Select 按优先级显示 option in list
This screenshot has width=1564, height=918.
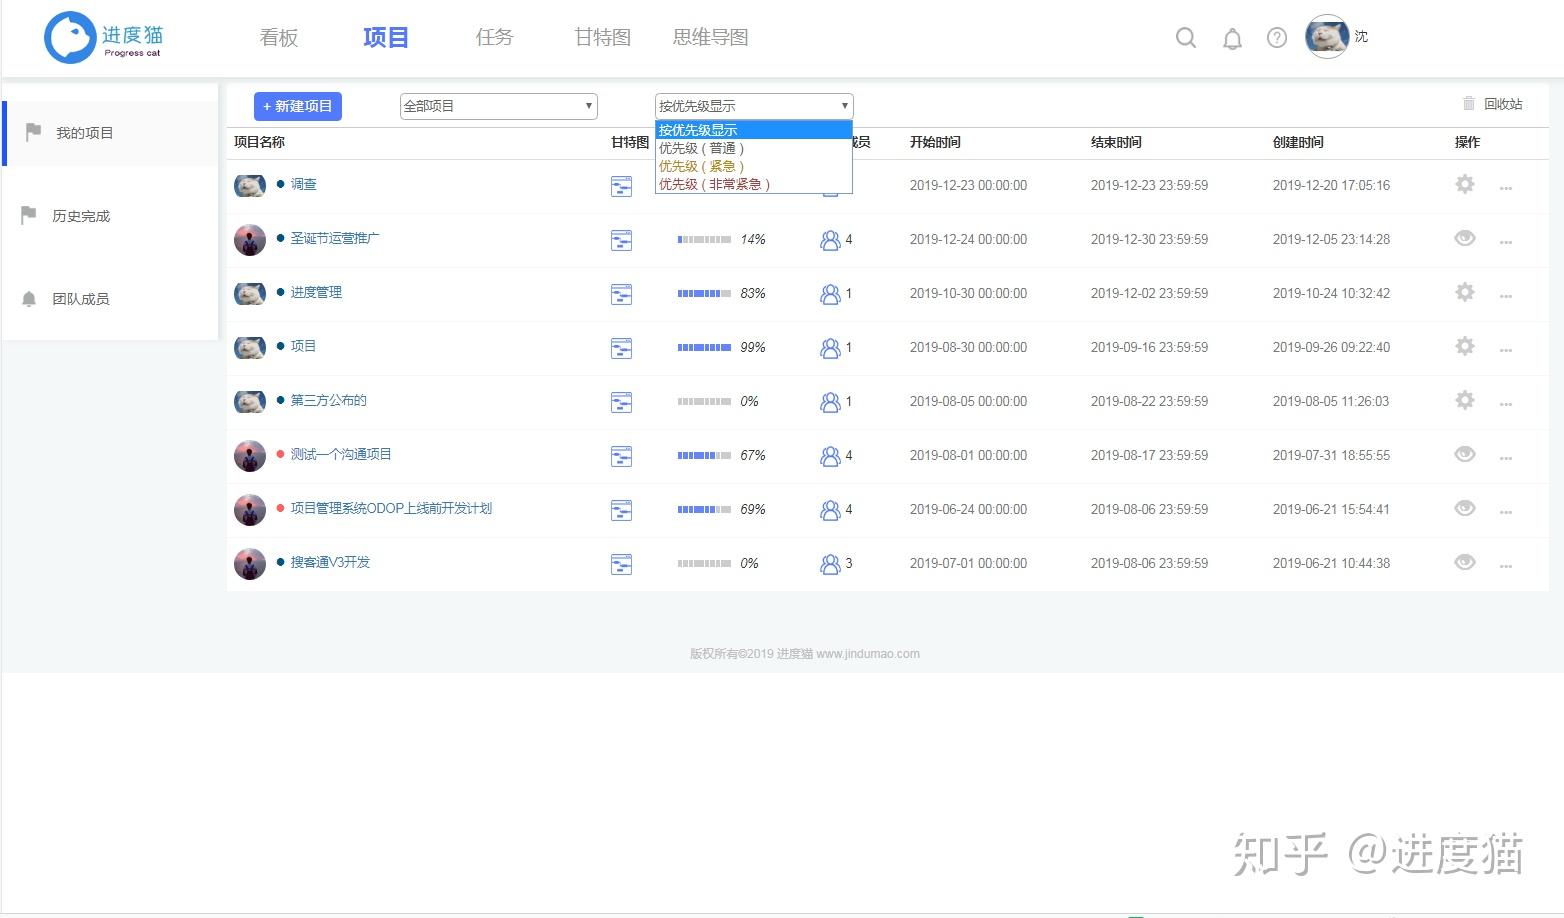pos(754,130)
